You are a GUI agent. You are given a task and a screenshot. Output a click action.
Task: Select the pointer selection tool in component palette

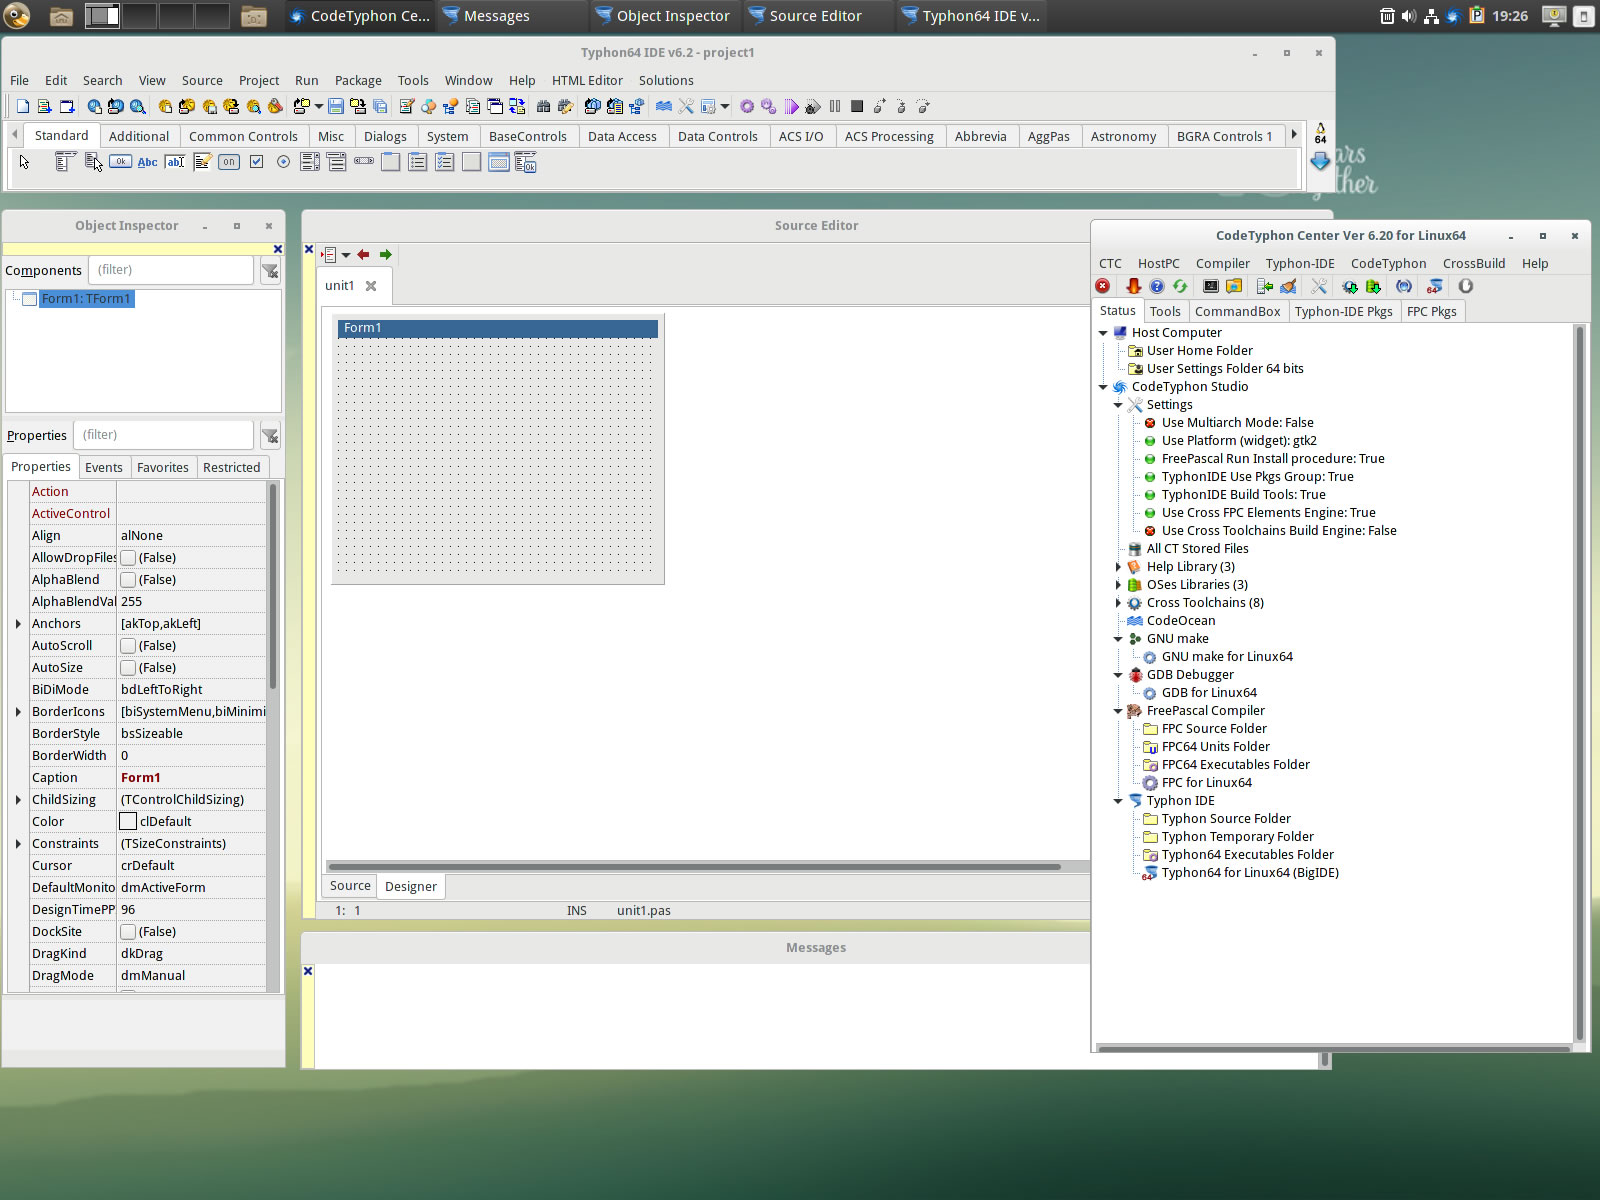(x=25, y=162)
